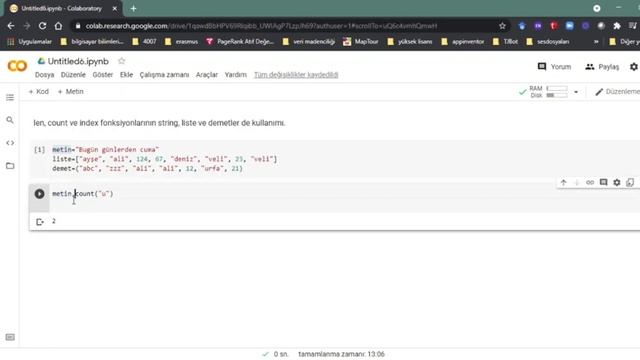Click the output value 2
Image resolution: width=640 pixels, height=360 pixels.
coord(53,221)
